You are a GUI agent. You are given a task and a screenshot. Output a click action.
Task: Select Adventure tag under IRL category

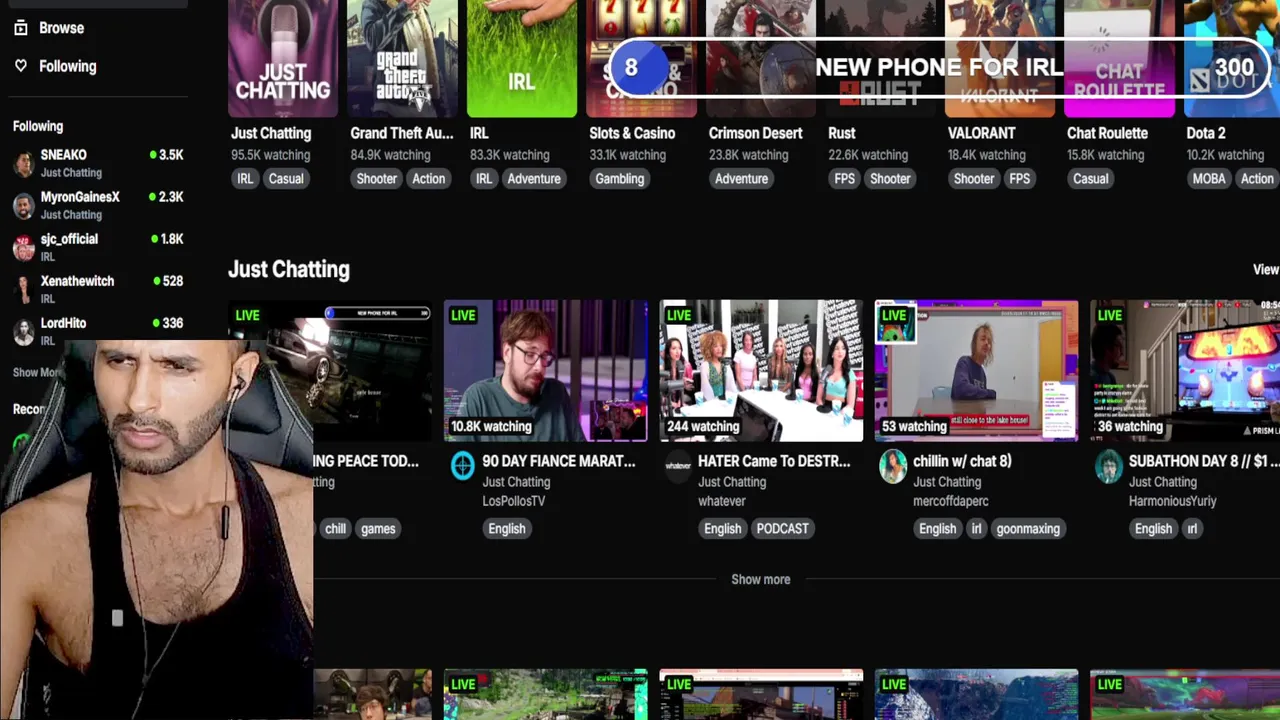[x=534, y=179]
